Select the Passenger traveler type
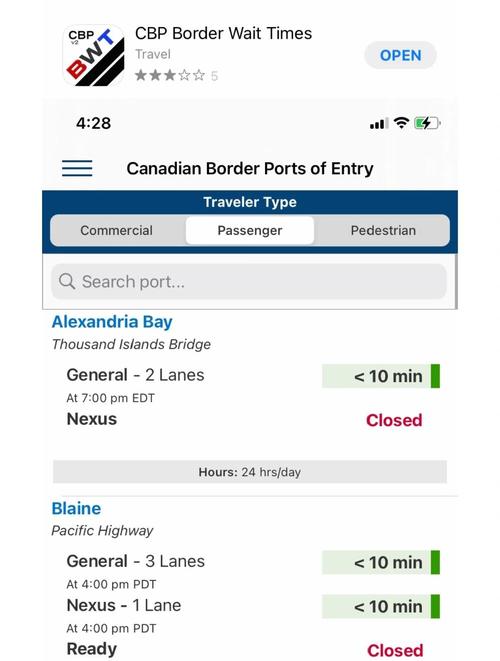The image size is (500, 661). click(x=250, y=231)
